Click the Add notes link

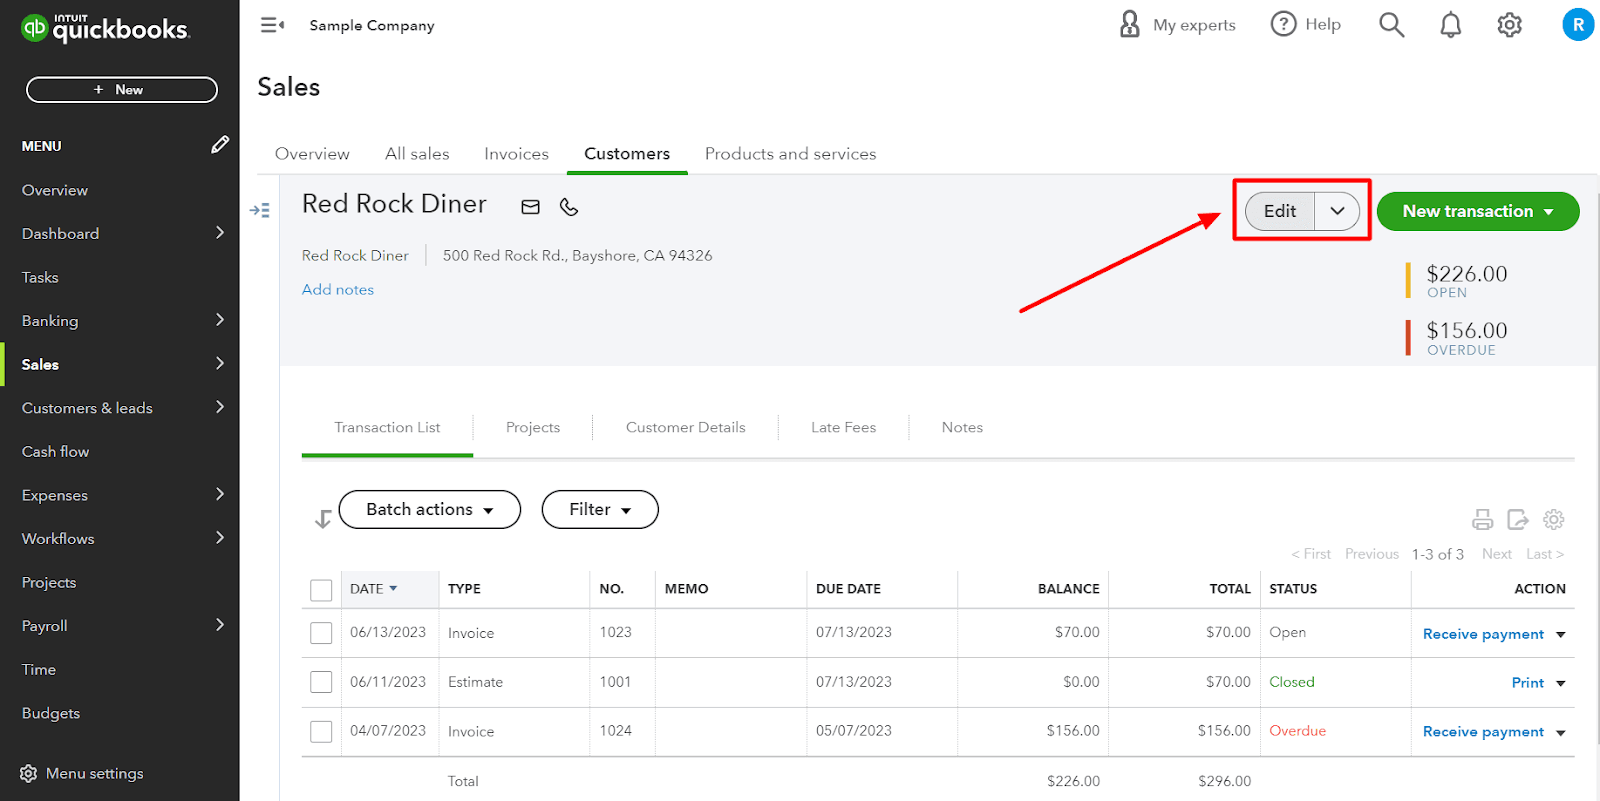click(x=338, y=290)
